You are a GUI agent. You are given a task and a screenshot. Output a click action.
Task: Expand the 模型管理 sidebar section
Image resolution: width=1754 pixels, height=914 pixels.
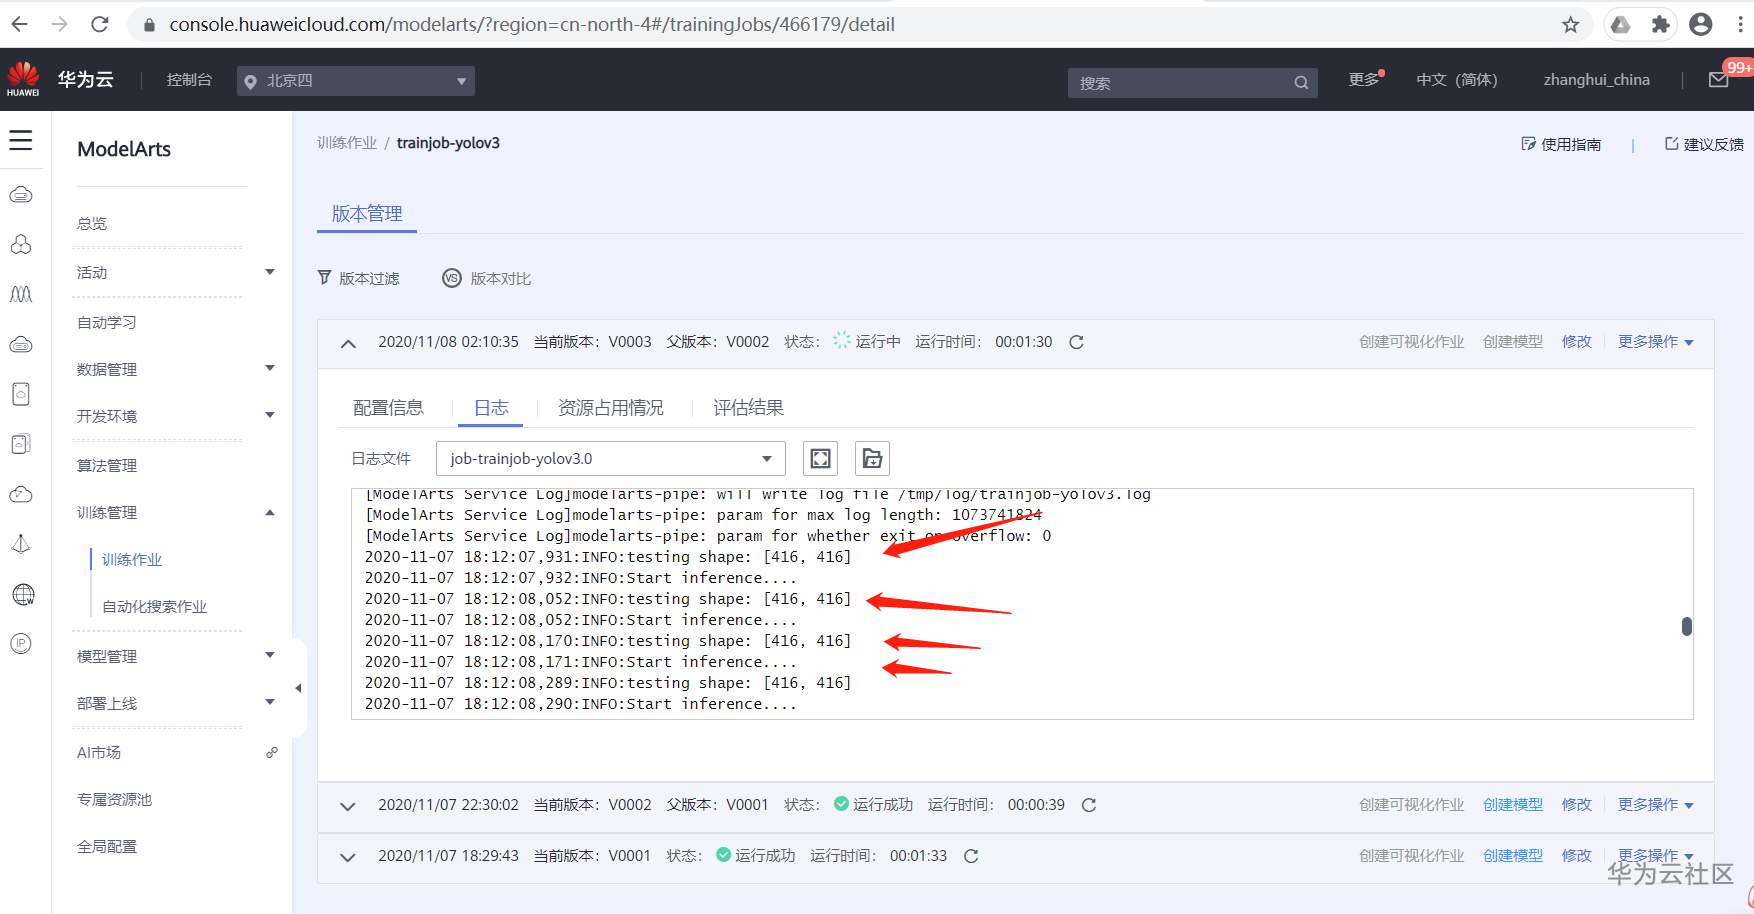coord(270,655)
